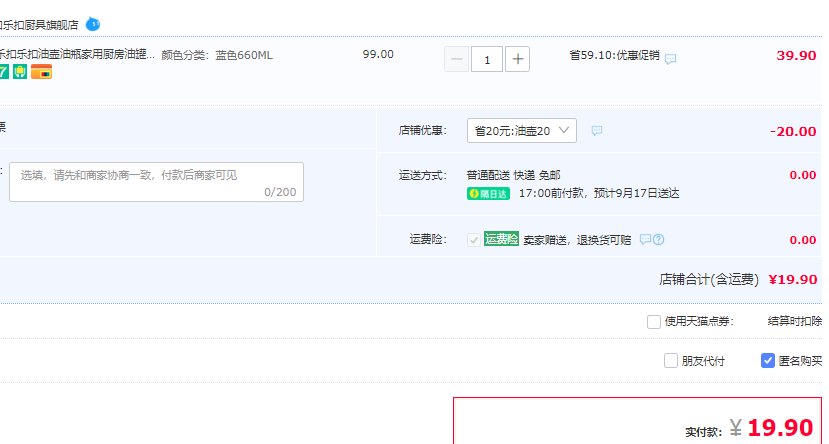Click the green 运费险 label badge
Viewport: 829px width, 444px height.
pyautogui.click(x=501, y=239)
